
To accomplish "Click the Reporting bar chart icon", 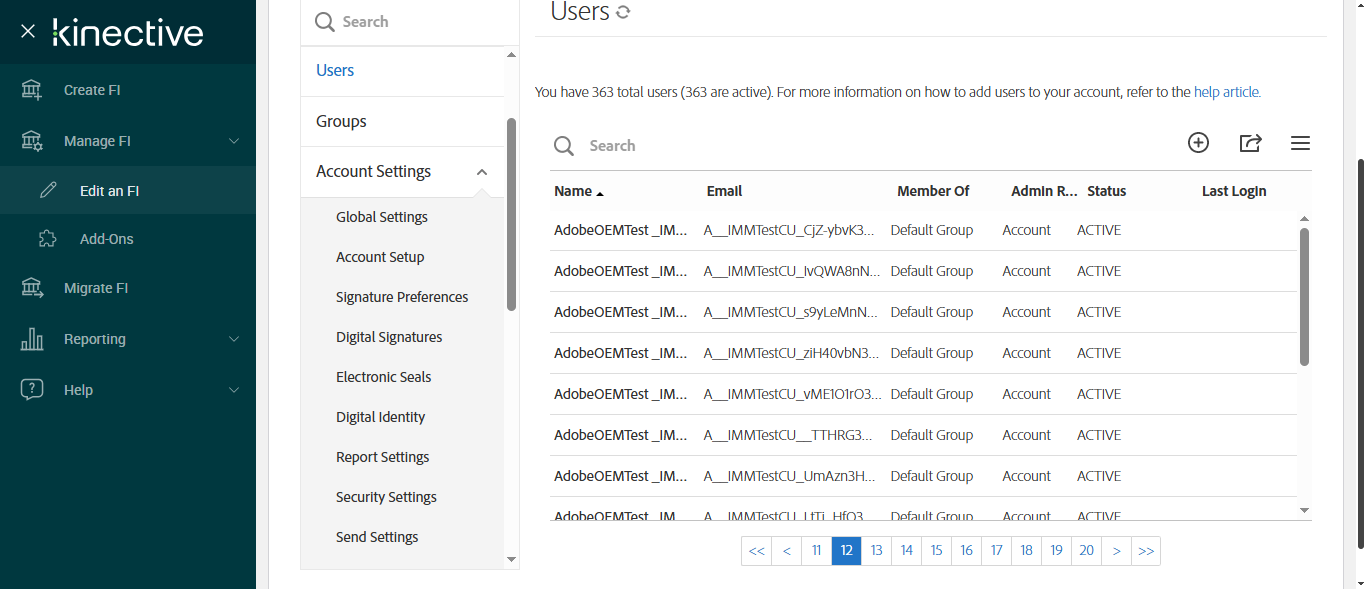I will pyautogui.click(x=32, y=339).
